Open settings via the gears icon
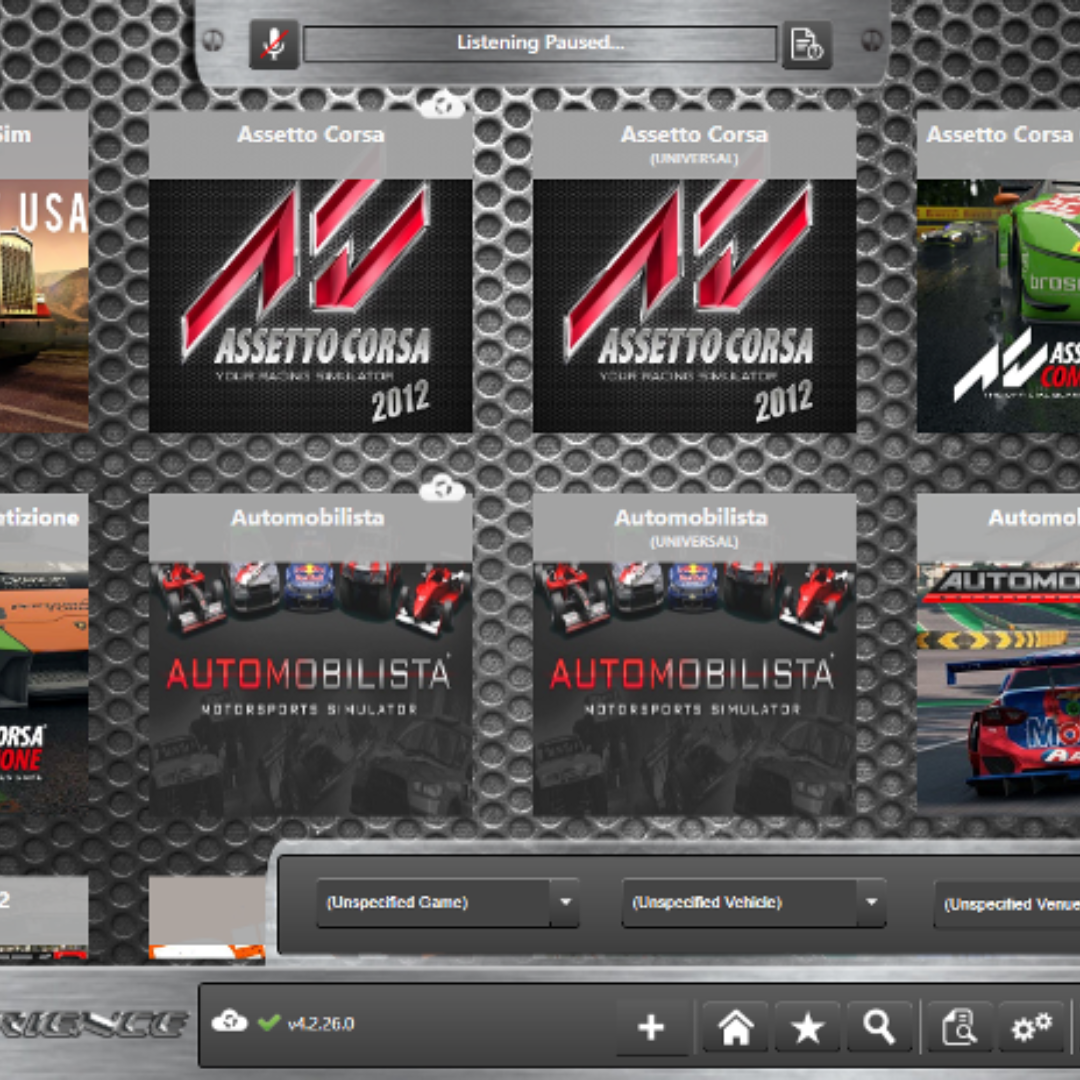The width and height of the screenshot is (1080, 1080). tap(1031, 1027)
